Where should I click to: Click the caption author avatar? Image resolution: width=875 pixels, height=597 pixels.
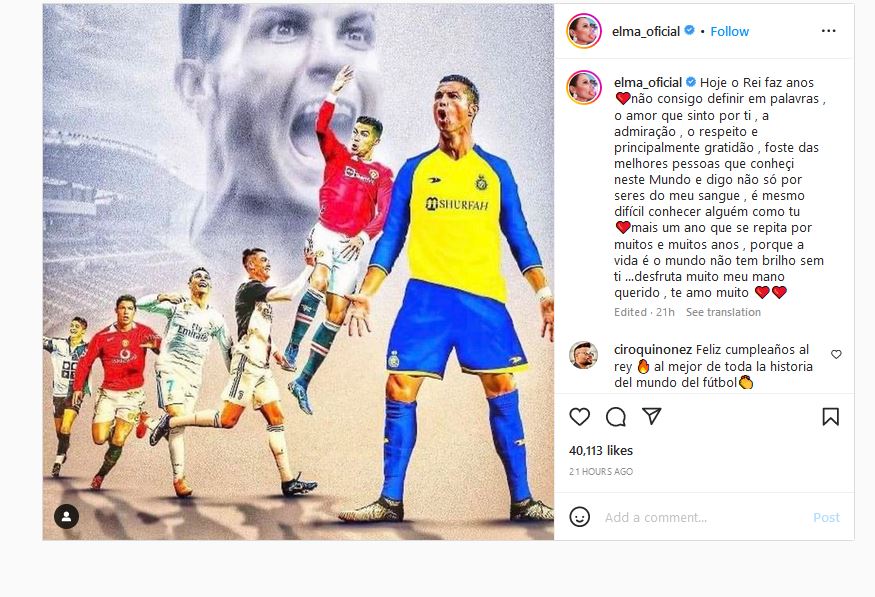pos(584,87)
